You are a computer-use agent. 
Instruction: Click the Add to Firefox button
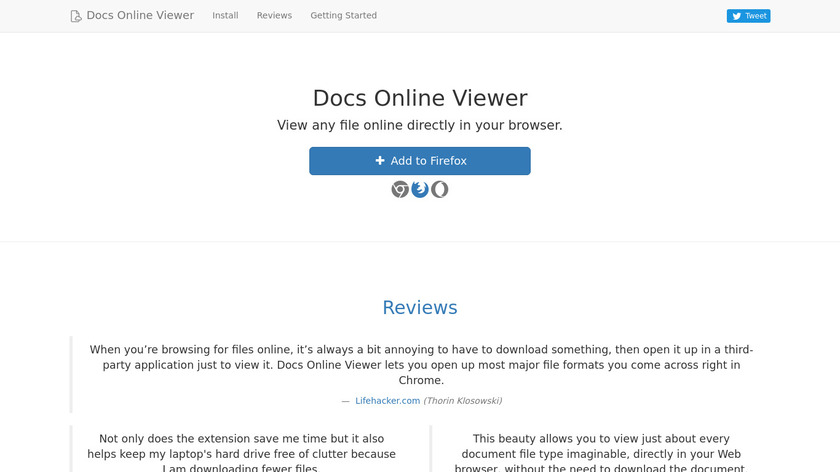click(420, 161)
